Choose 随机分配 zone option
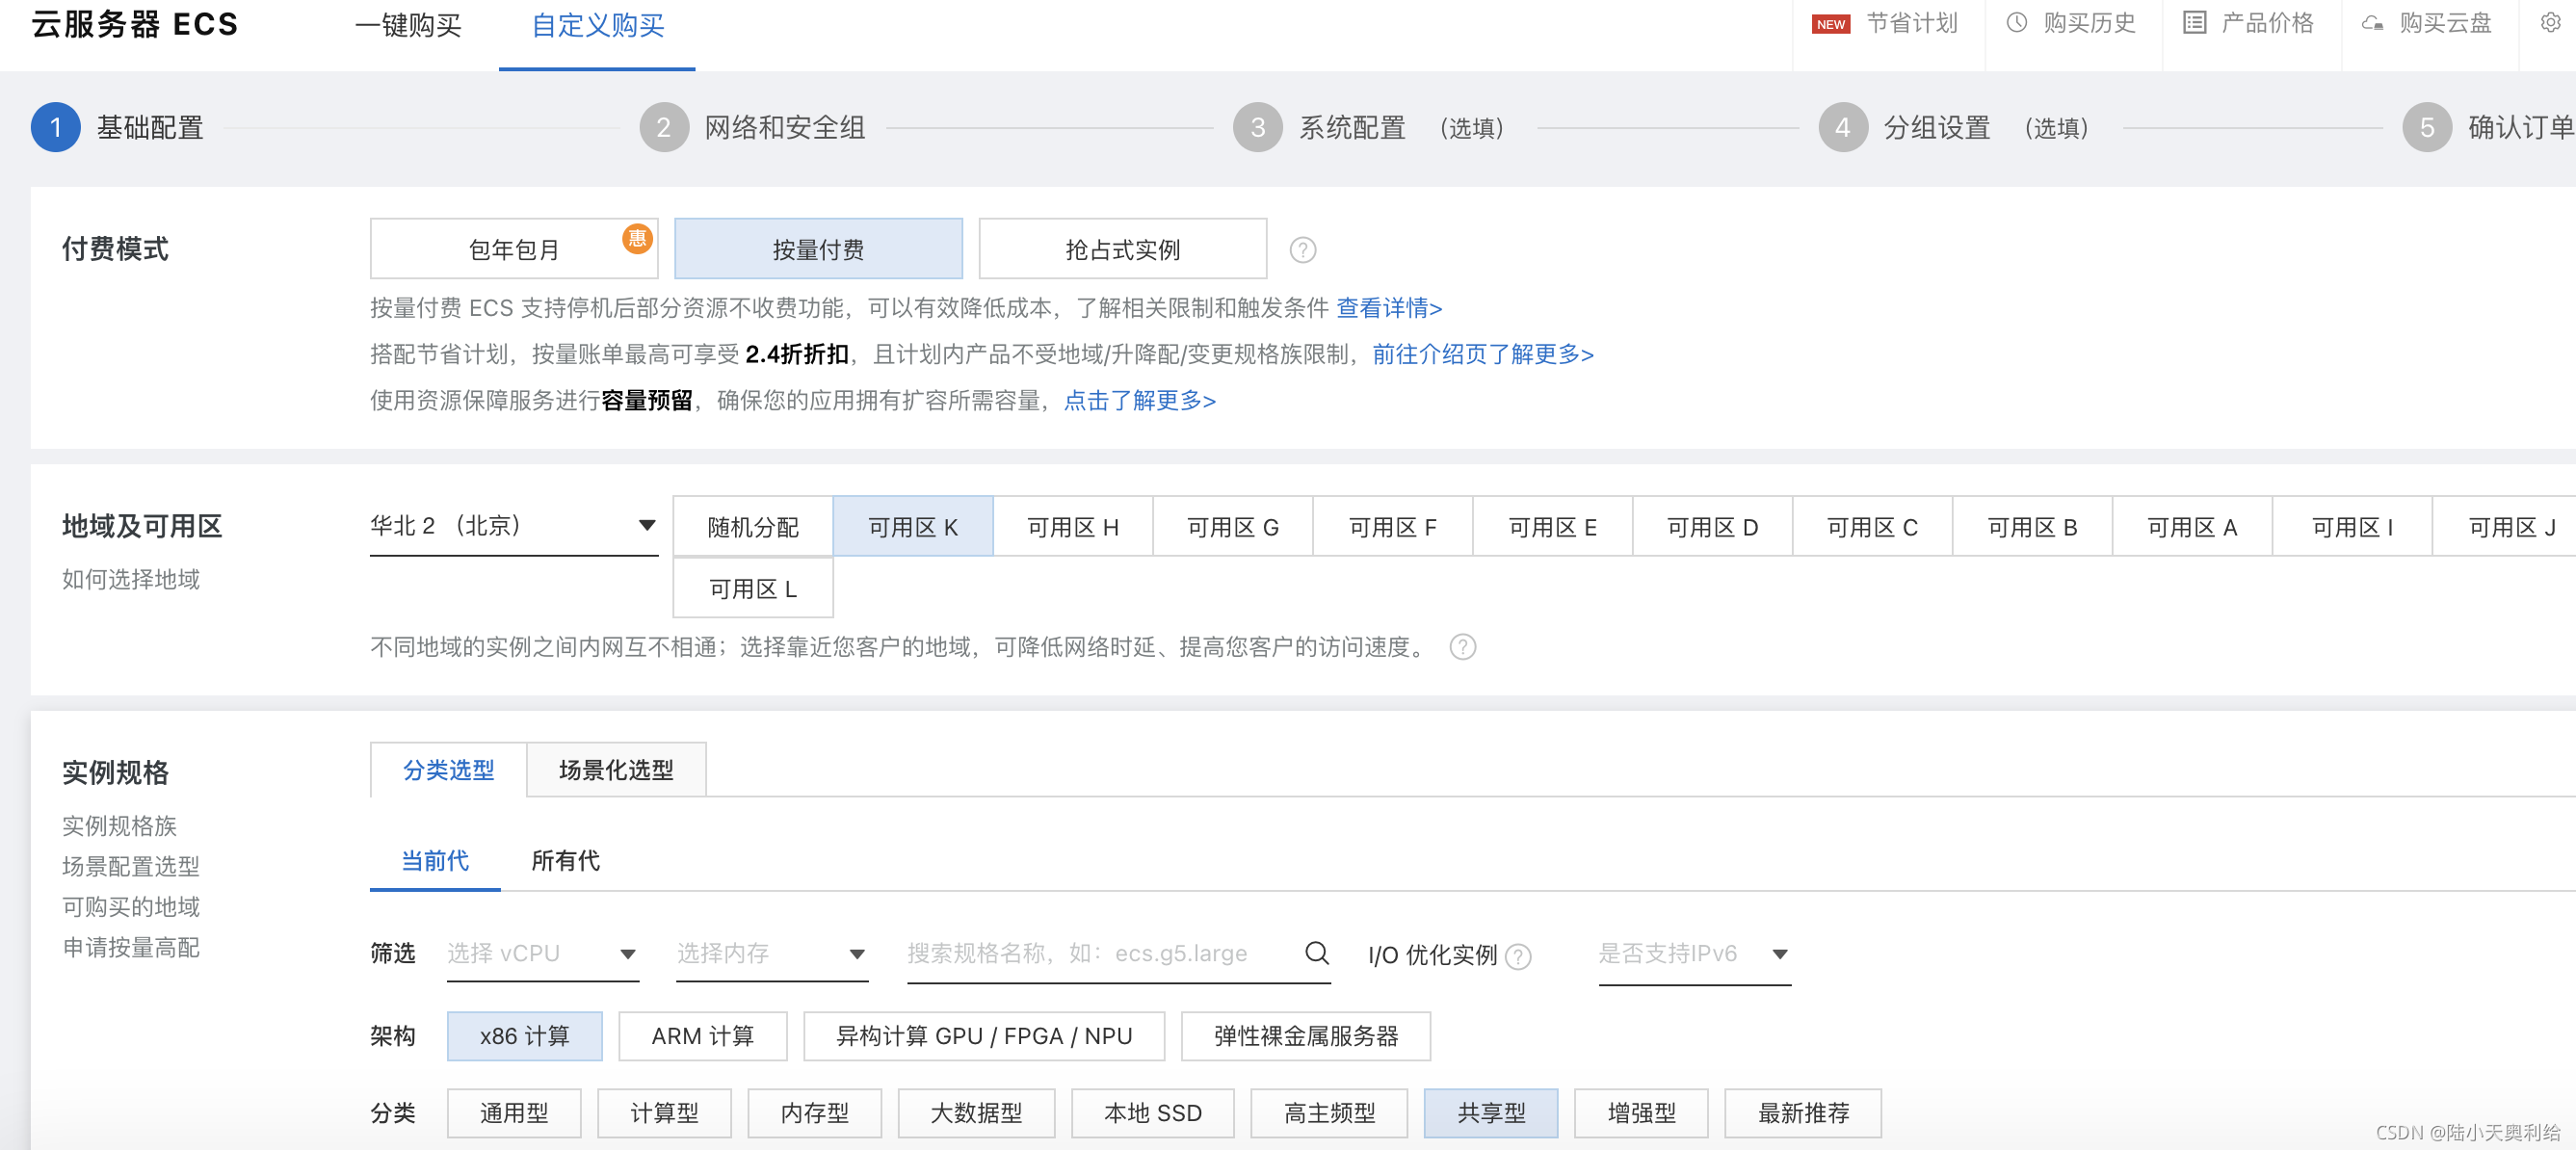 click(753, 527)
